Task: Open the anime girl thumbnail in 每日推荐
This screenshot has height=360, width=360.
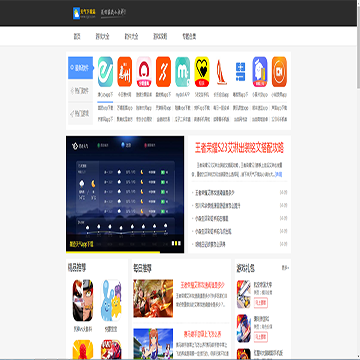Action: click(153, 344)
